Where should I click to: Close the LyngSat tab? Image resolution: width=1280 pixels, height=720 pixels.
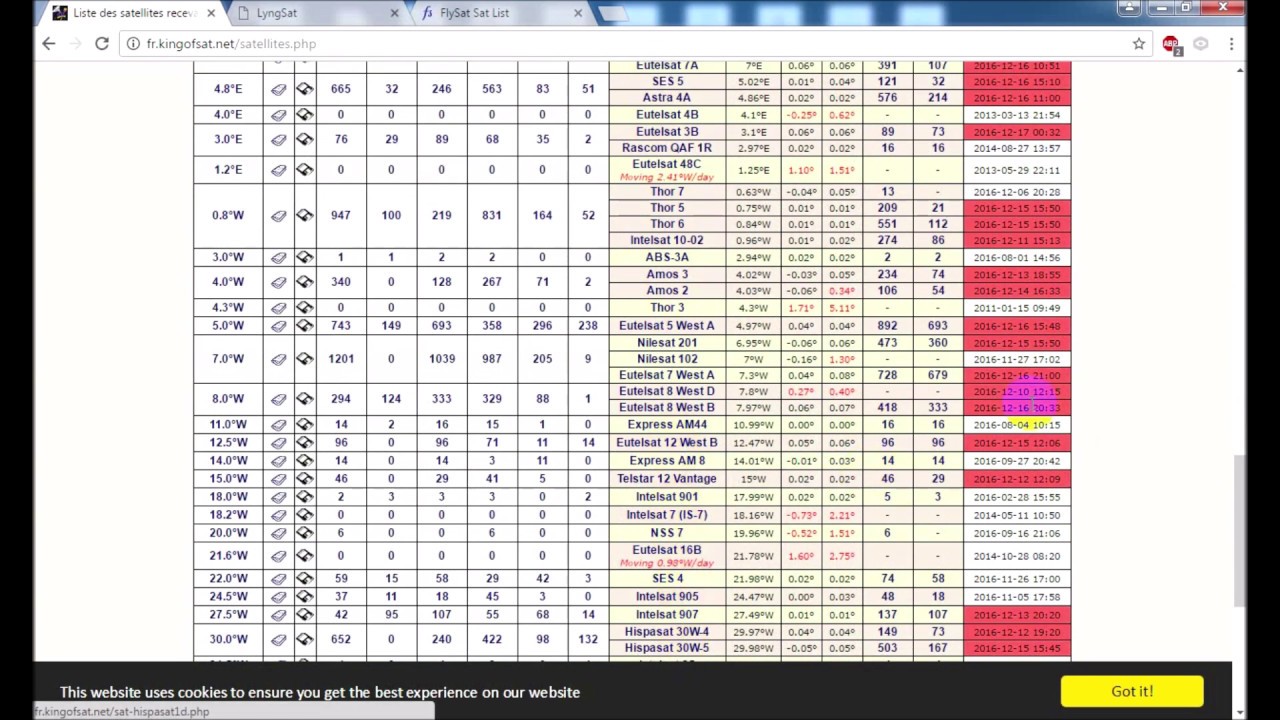tap(394, 13)
